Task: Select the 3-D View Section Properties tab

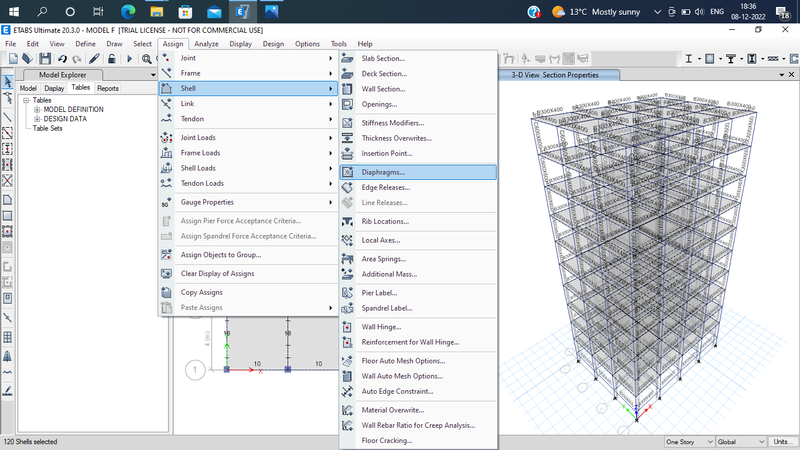Action: 555,75
